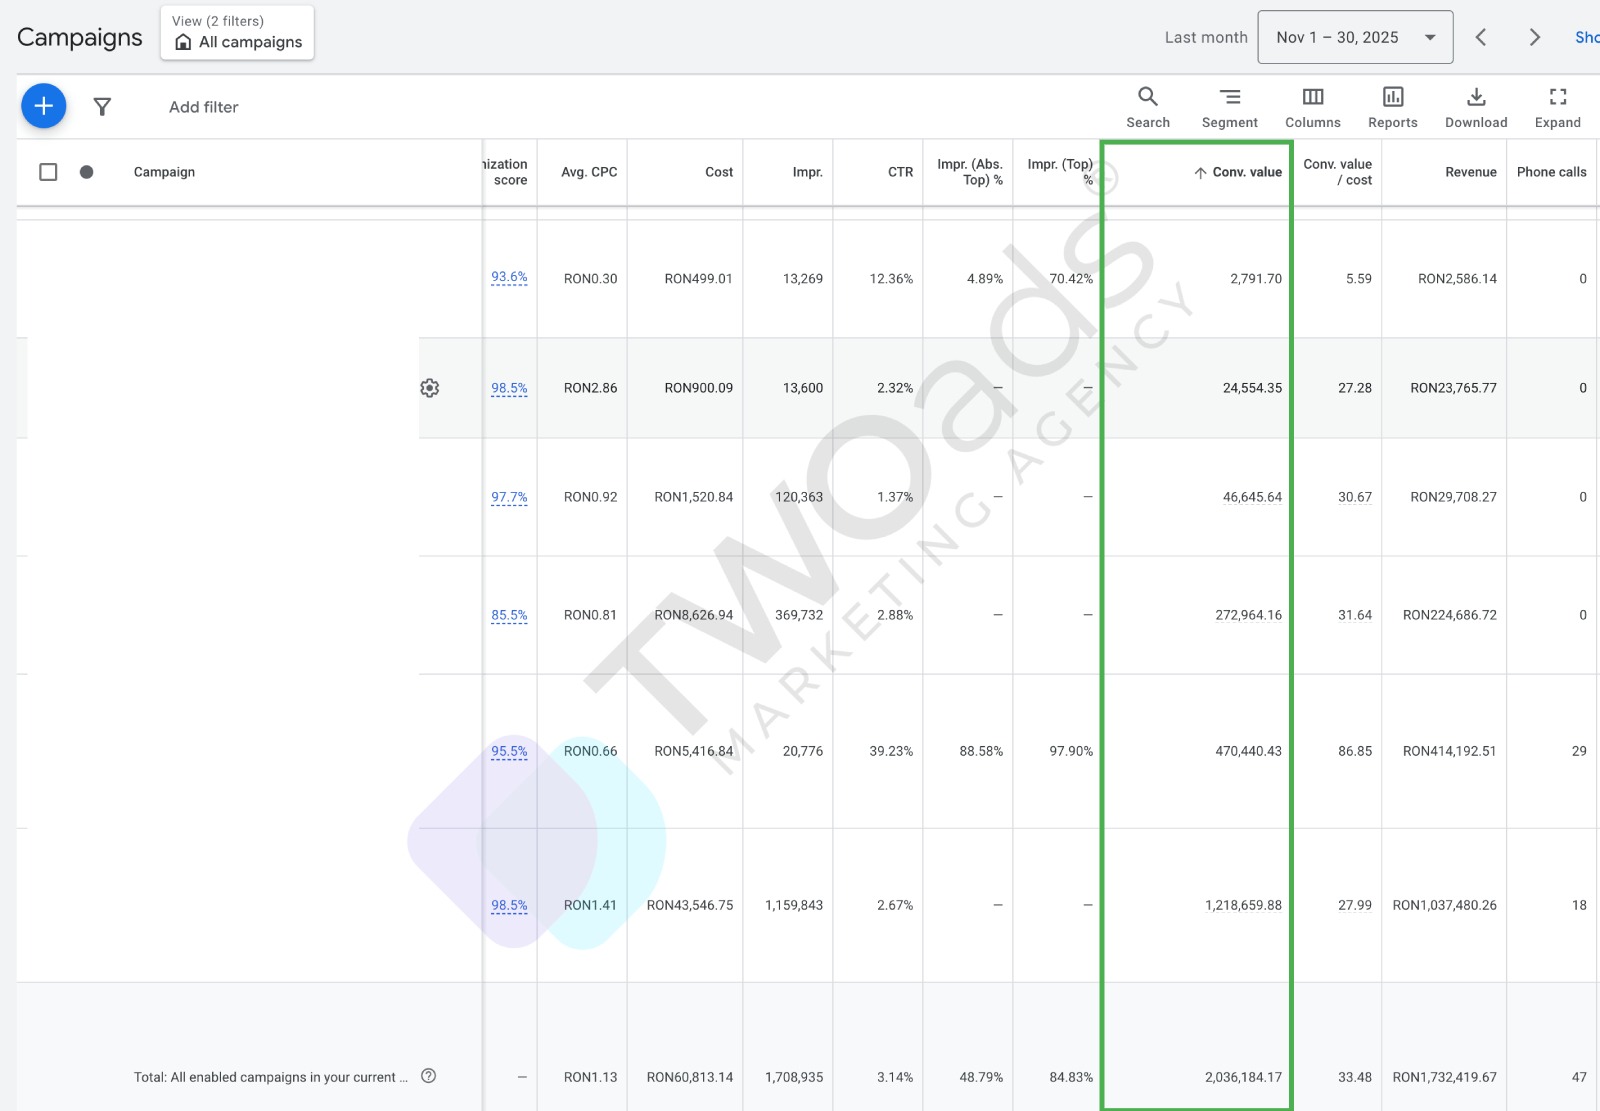This screenshot has width=1600, height=1111.
Task: Download the campaign table
Action: pos(1475,107)
